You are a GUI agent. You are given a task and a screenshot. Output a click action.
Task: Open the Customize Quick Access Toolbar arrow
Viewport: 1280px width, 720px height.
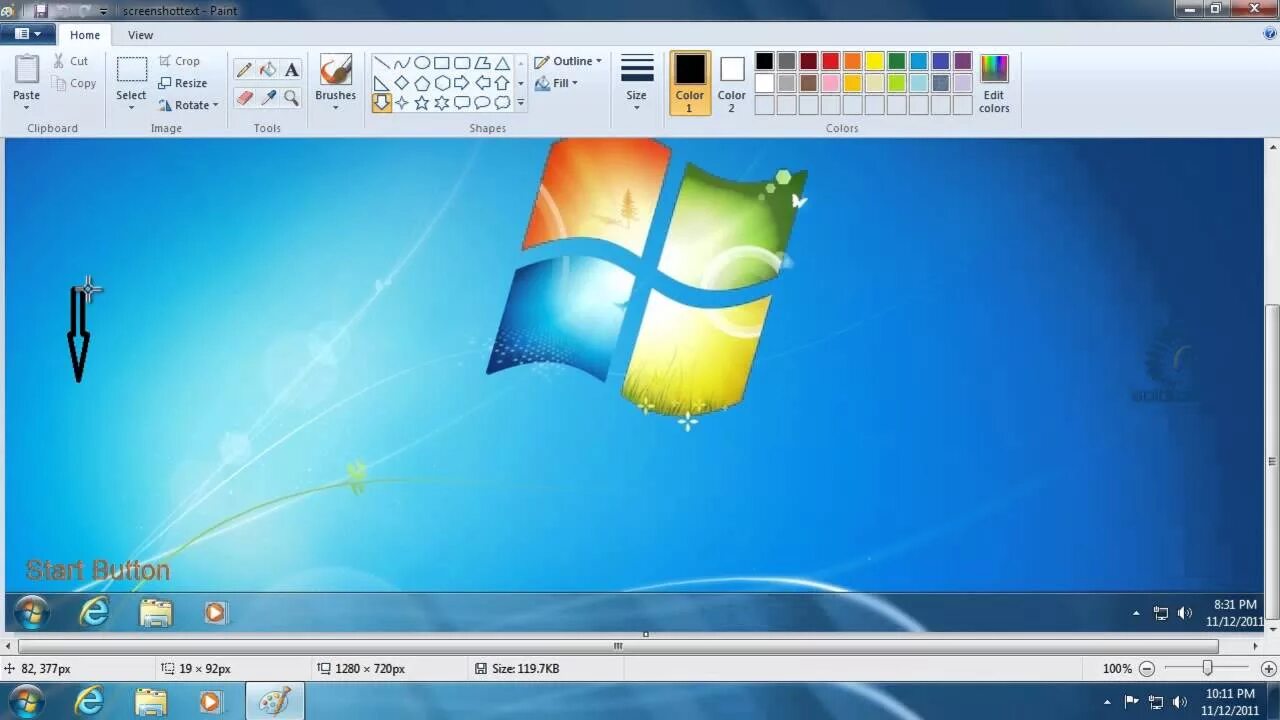[103, 11]
